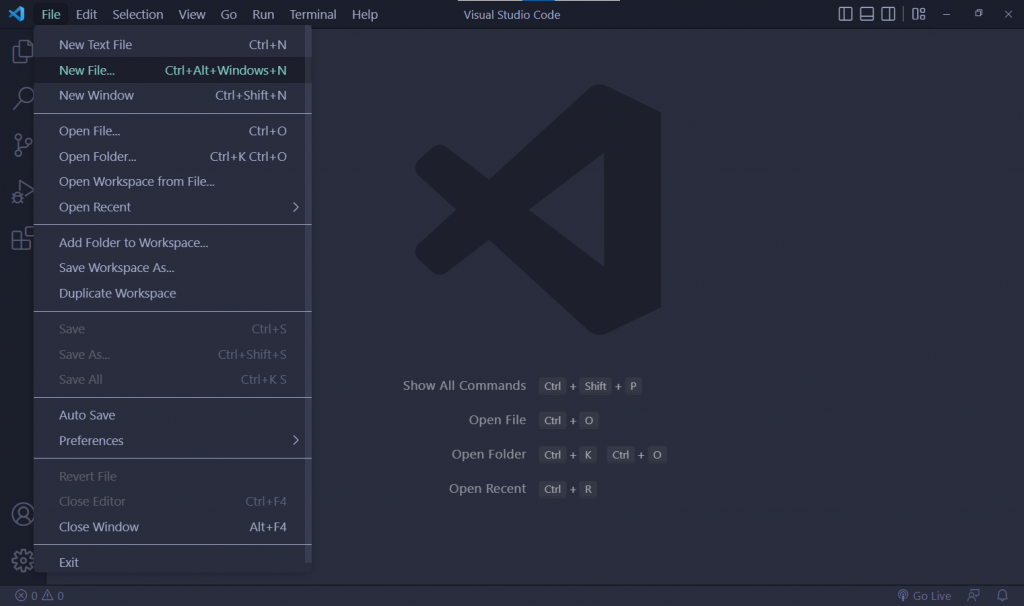Open the Help menu
This screenshot has width=1024, height=606.
pos(365,14)
